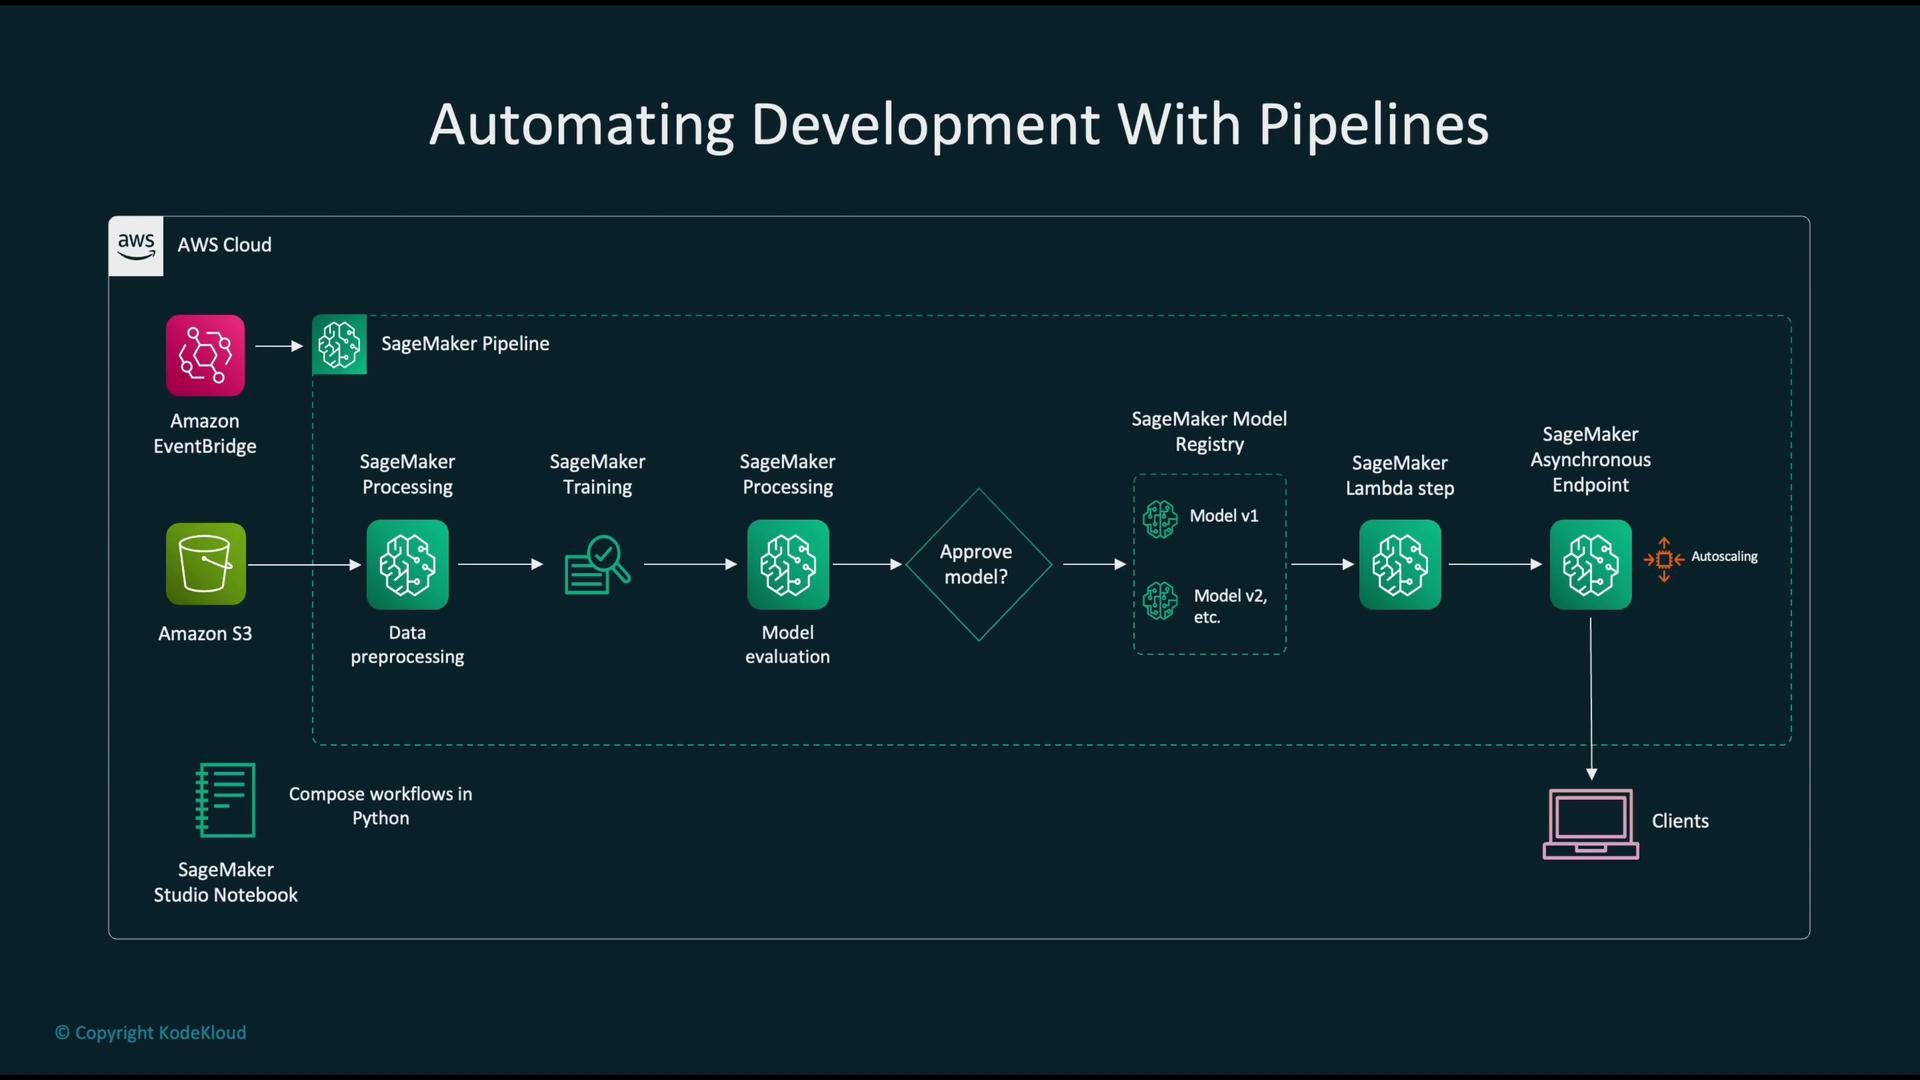1920x1080 pixels.
Task: Select the orange Autoscaling icon
Action: (1663, 560)
